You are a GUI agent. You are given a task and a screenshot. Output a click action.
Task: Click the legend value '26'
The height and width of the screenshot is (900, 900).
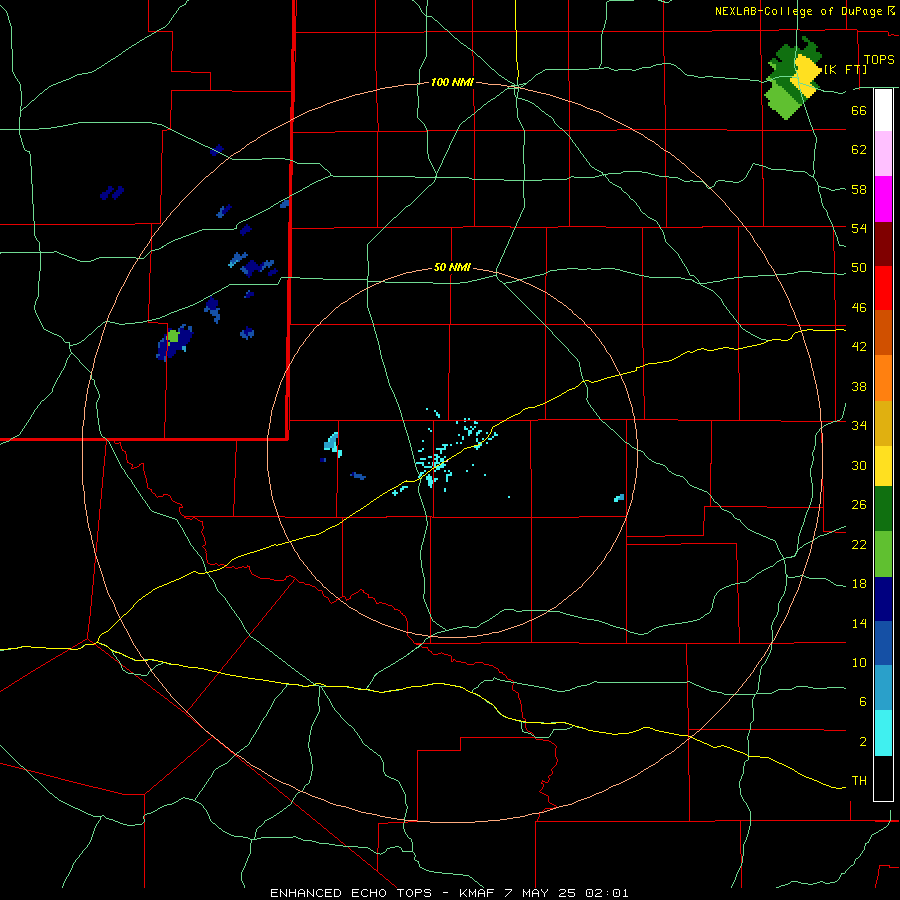(x=859, y=505)
